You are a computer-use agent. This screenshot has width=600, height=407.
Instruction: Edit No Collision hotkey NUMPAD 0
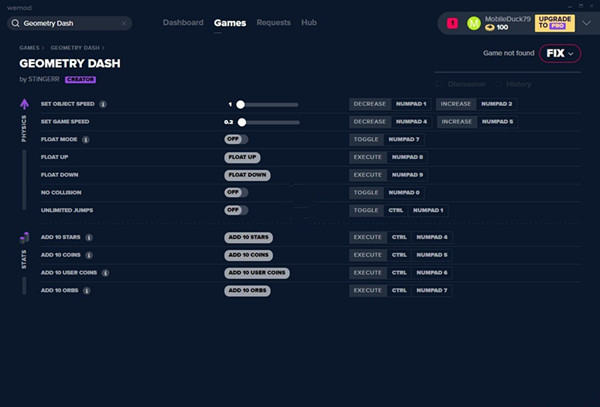(x=404, y=192)
